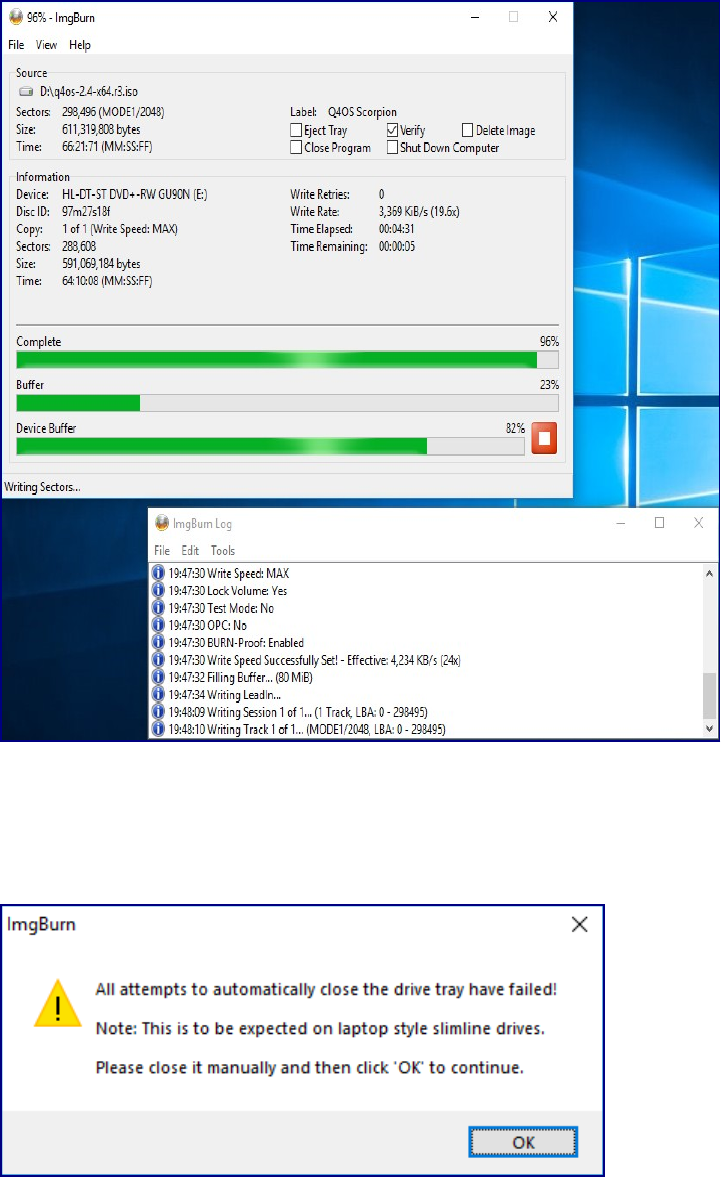Click the log vertical scrollbar thumb
This screenshot has height=1177, width=721.
pos(709,696)
